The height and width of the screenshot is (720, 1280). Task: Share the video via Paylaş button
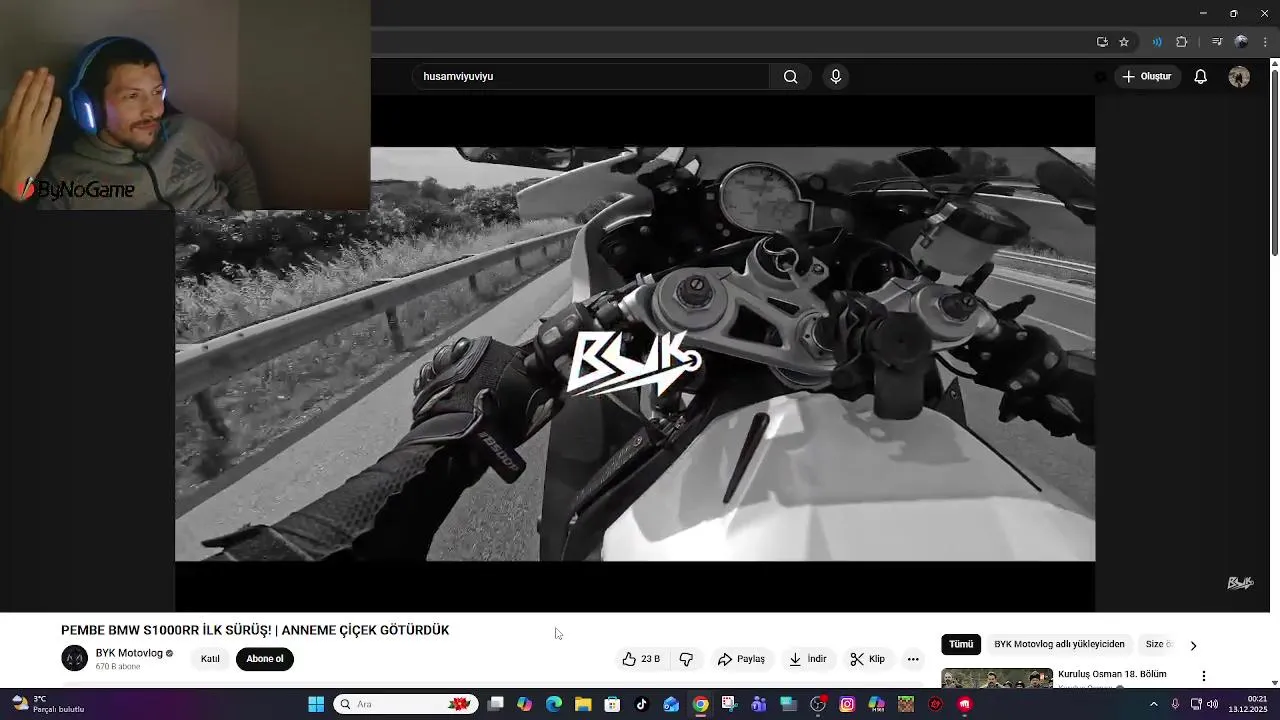pos(741,659)
